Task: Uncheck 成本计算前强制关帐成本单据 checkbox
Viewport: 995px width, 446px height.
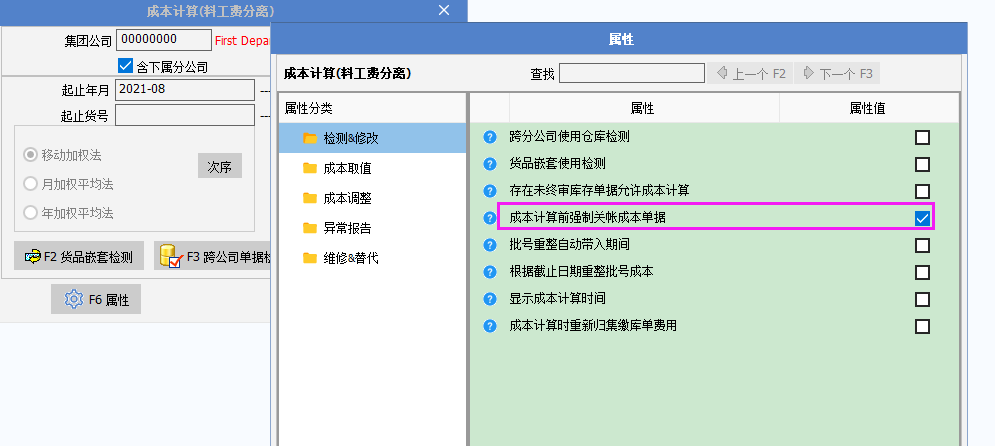Action: [922, 218]
